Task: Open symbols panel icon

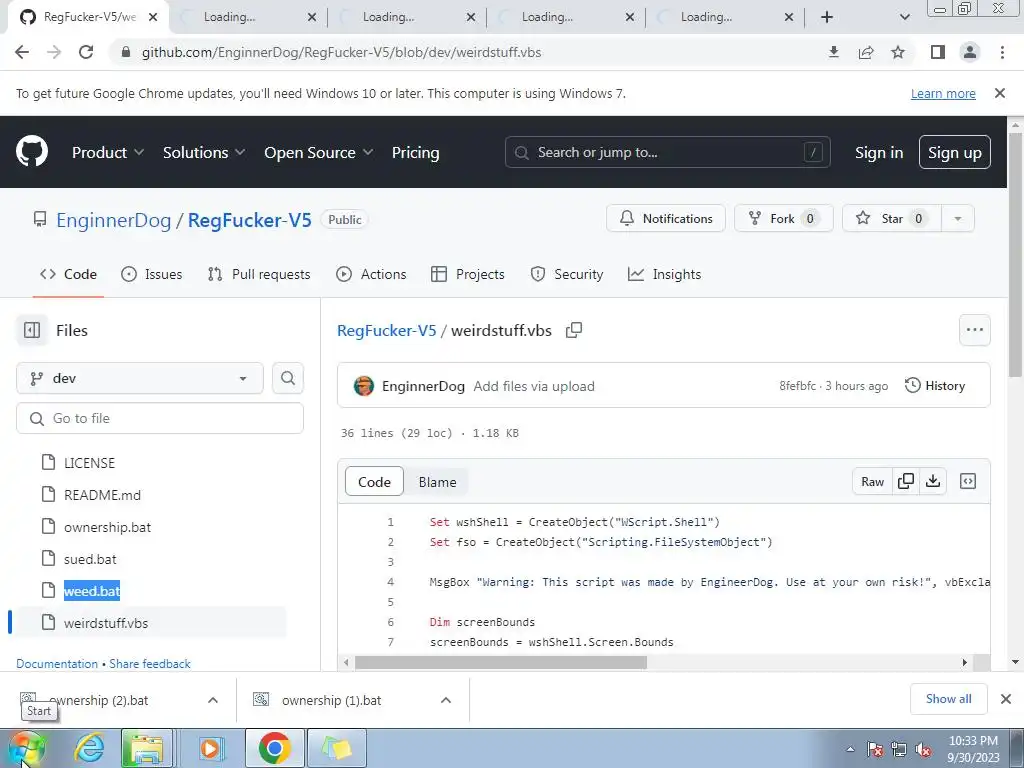Action: click(968, 481)
